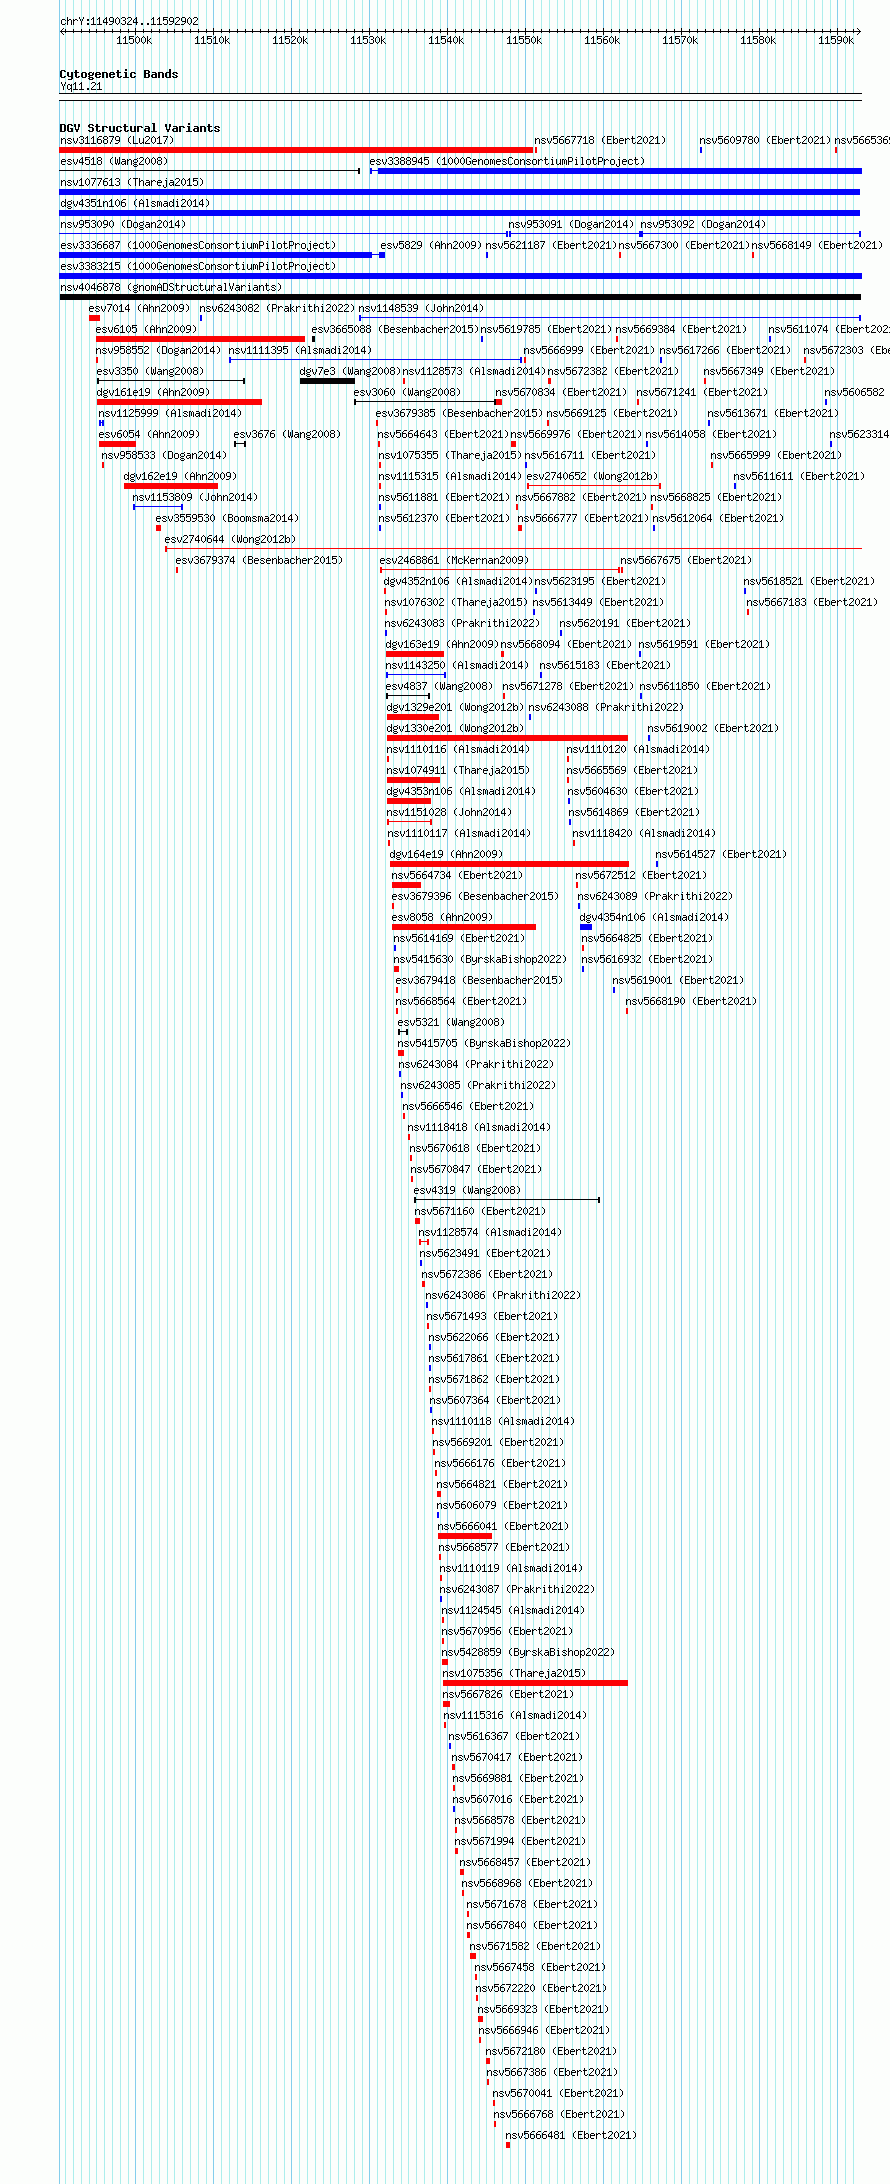Click the black bar under dgv7e3 (Wang2008)
The width and height of the screenshot is (890, 2184).
(327, 381)
